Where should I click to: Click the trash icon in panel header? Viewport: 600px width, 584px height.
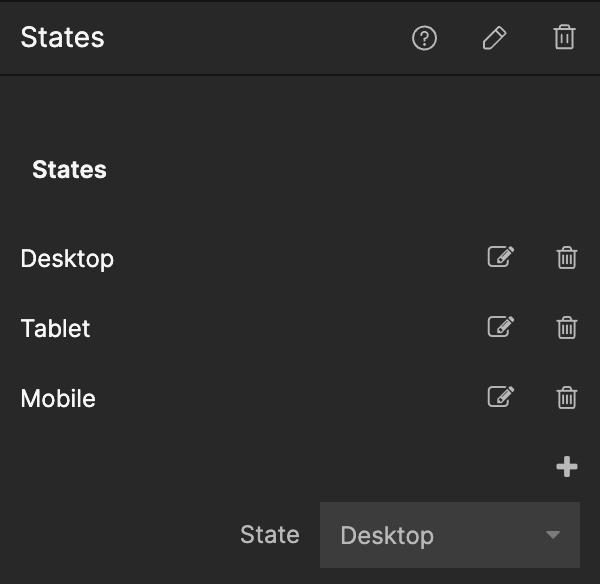tap(564, 38)
